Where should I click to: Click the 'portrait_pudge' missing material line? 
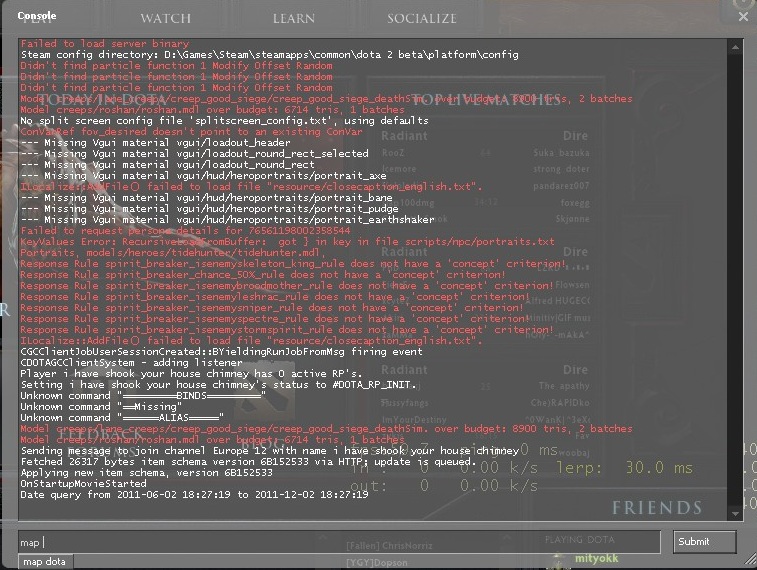click(x=210, y=209)
